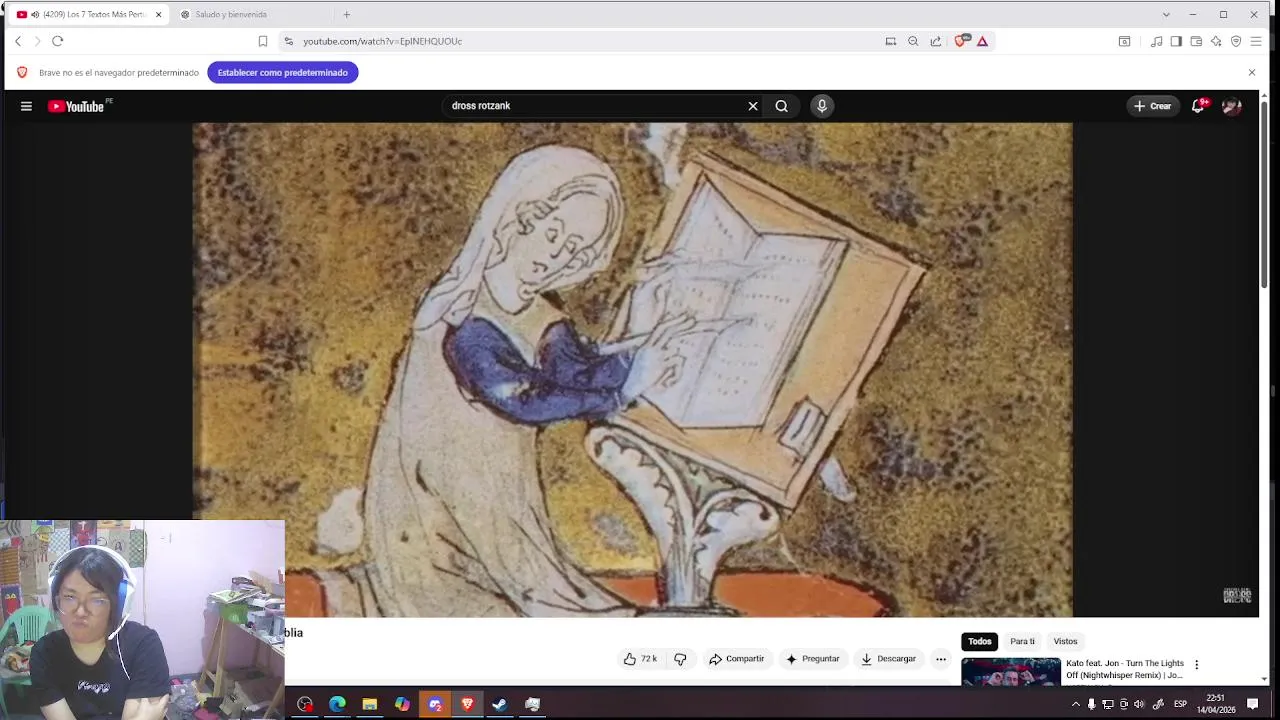Click the picture-in-picture icon in address bar
Screen dimensions: 1280x720
891,41
